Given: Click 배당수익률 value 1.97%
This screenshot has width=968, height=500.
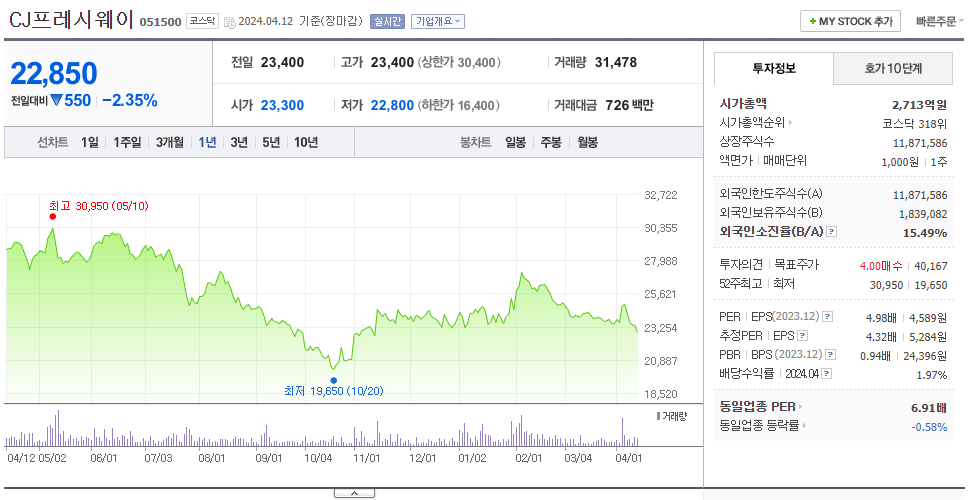Looking at the screenshot, I should coord(932,375).
